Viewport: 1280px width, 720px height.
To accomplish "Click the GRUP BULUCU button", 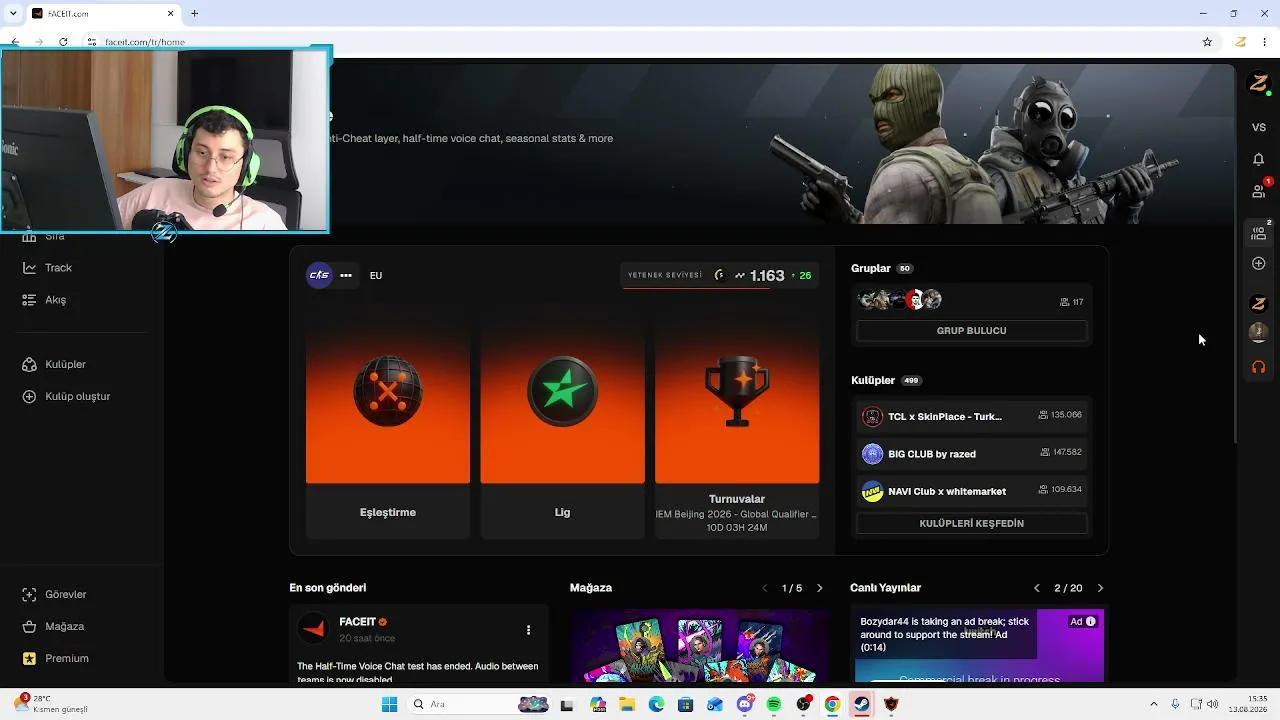I will point(971,330).
